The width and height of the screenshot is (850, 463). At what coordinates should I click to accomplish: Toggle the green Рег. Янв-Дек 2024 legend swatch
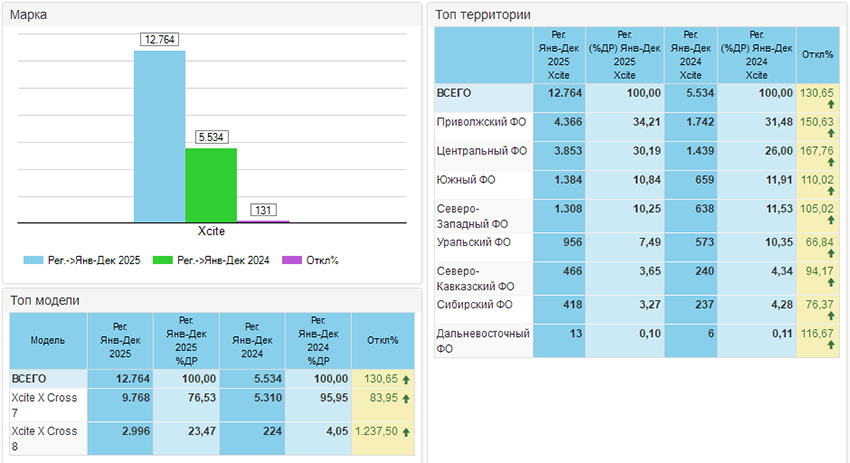(x=163, y=260)
